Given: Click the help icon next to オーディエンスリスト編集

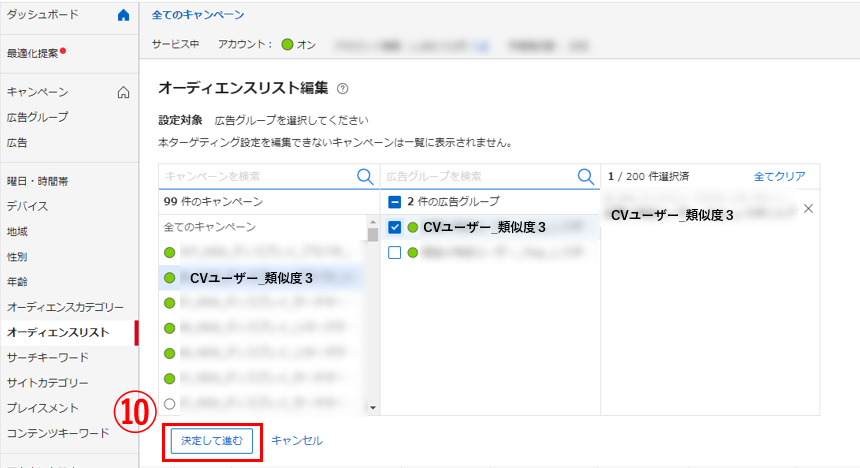Looking at the screenshot, I should [343, 89].
